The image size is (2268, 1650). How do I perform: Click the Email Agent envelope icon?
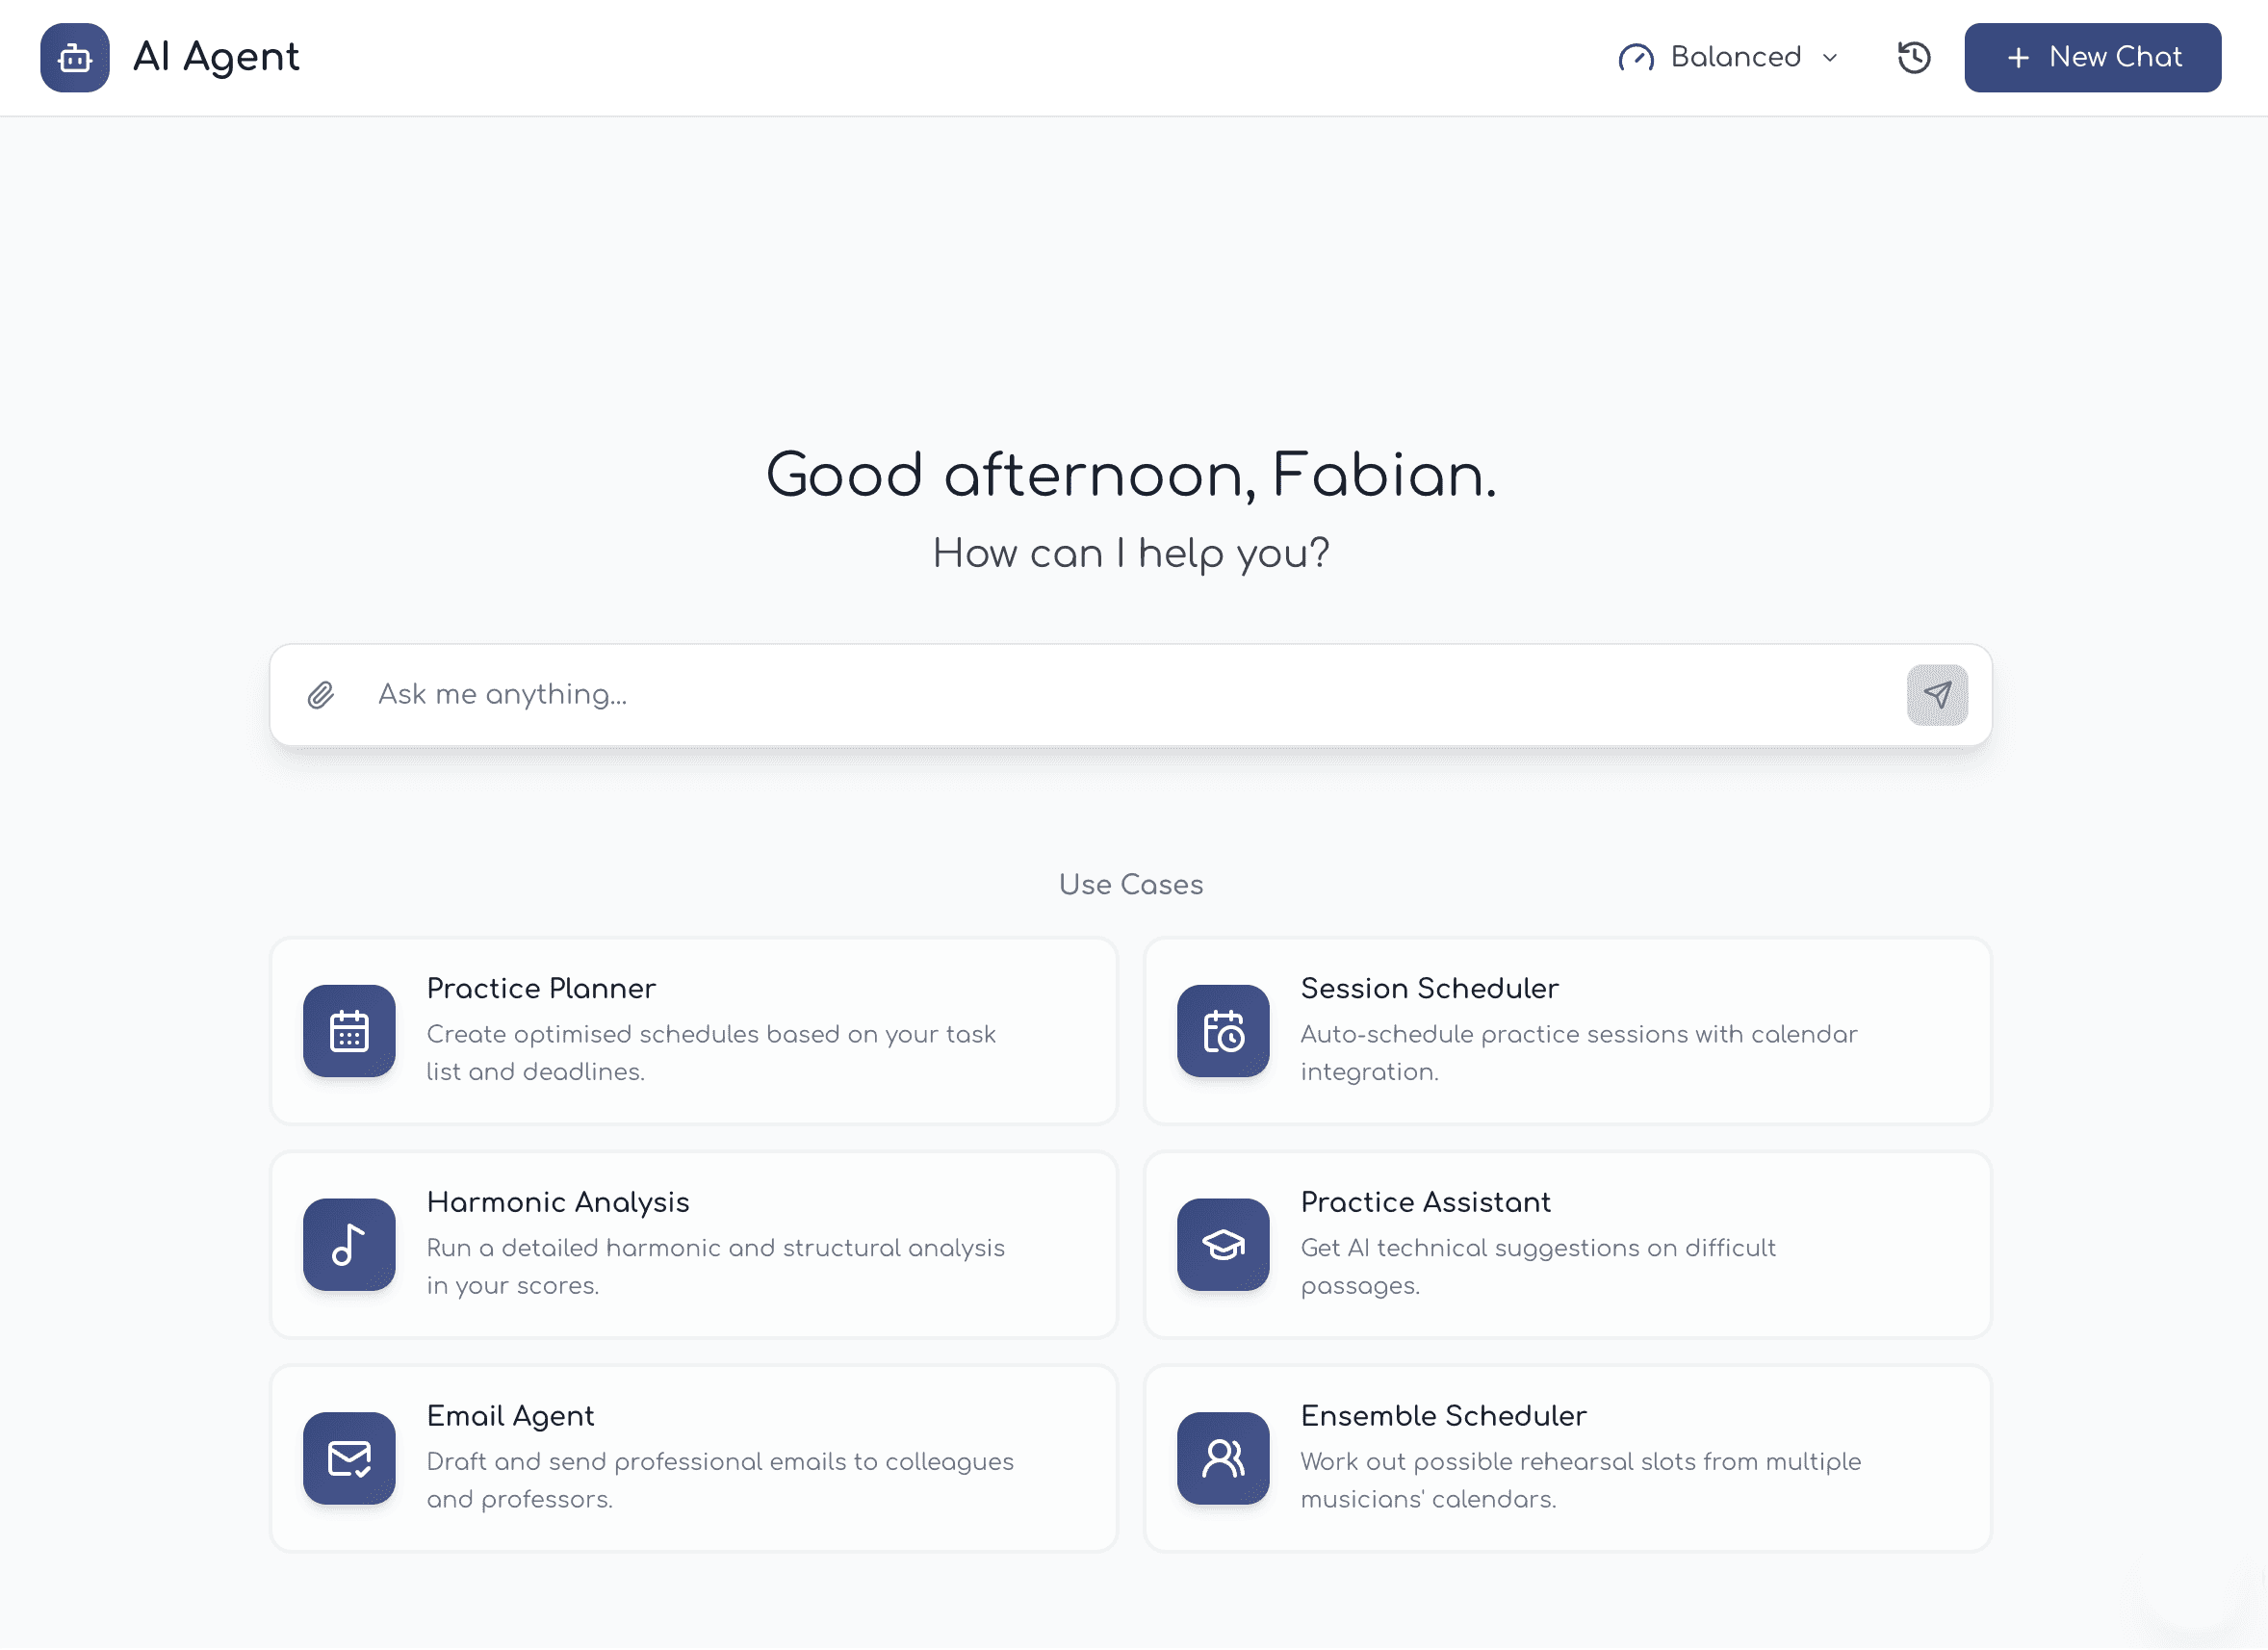(349, 1459)
